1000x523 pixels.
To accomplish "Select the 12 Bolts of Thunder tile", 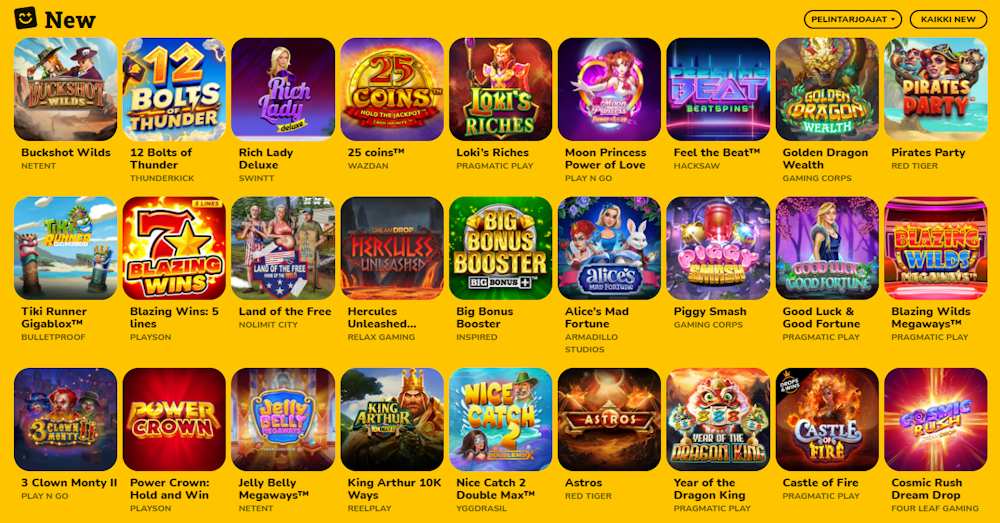I will 174,89.
